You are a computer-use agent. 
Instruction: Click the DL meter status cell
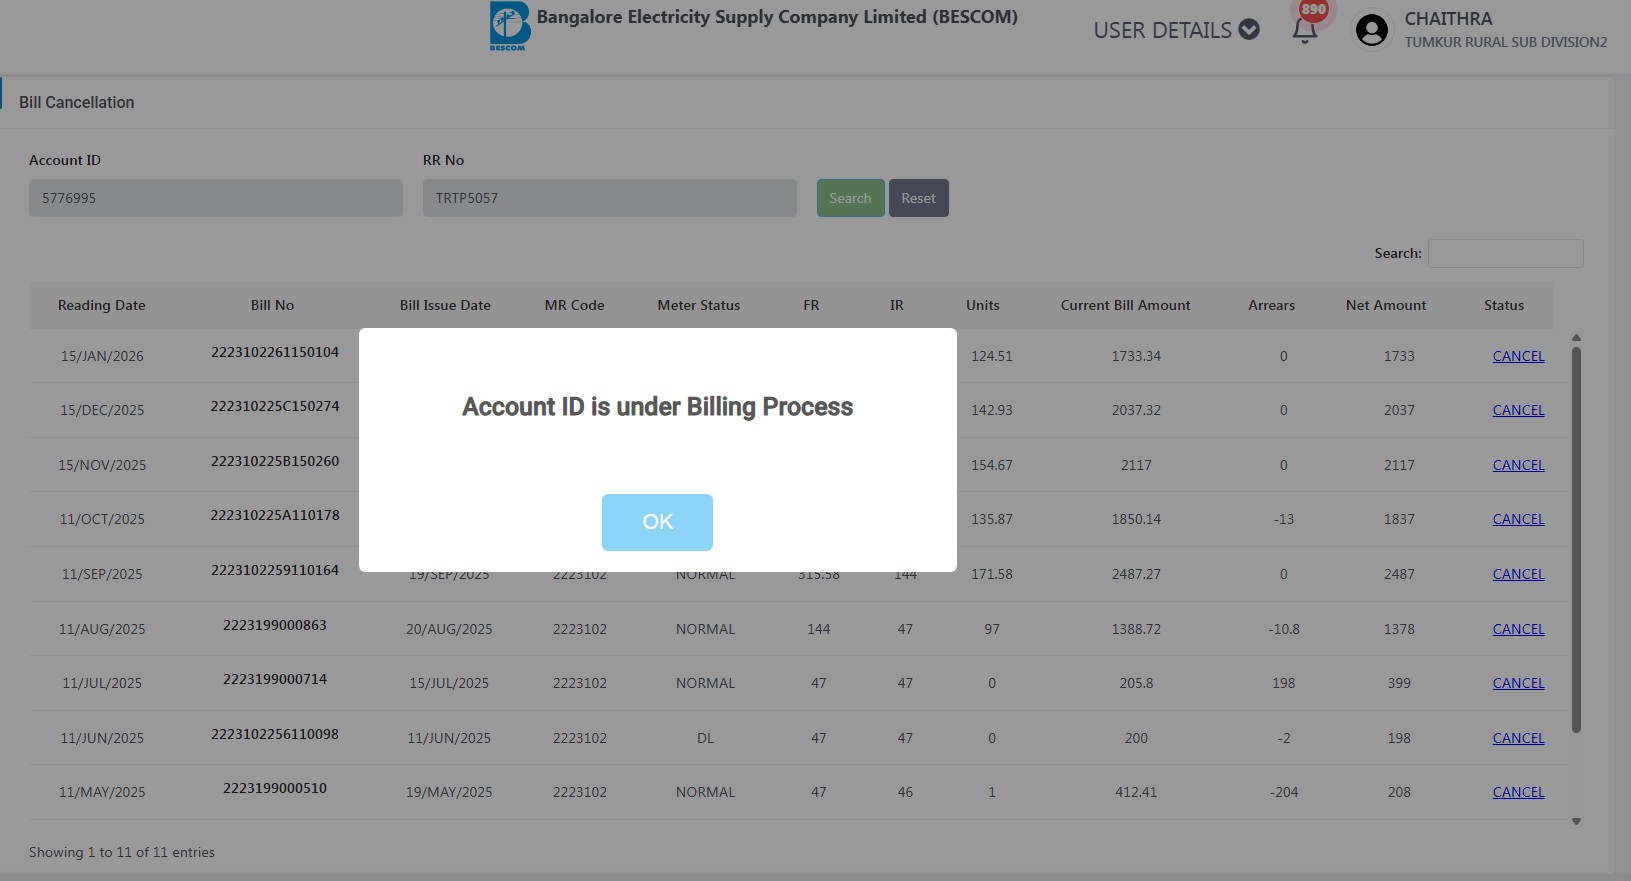point(705,738)
